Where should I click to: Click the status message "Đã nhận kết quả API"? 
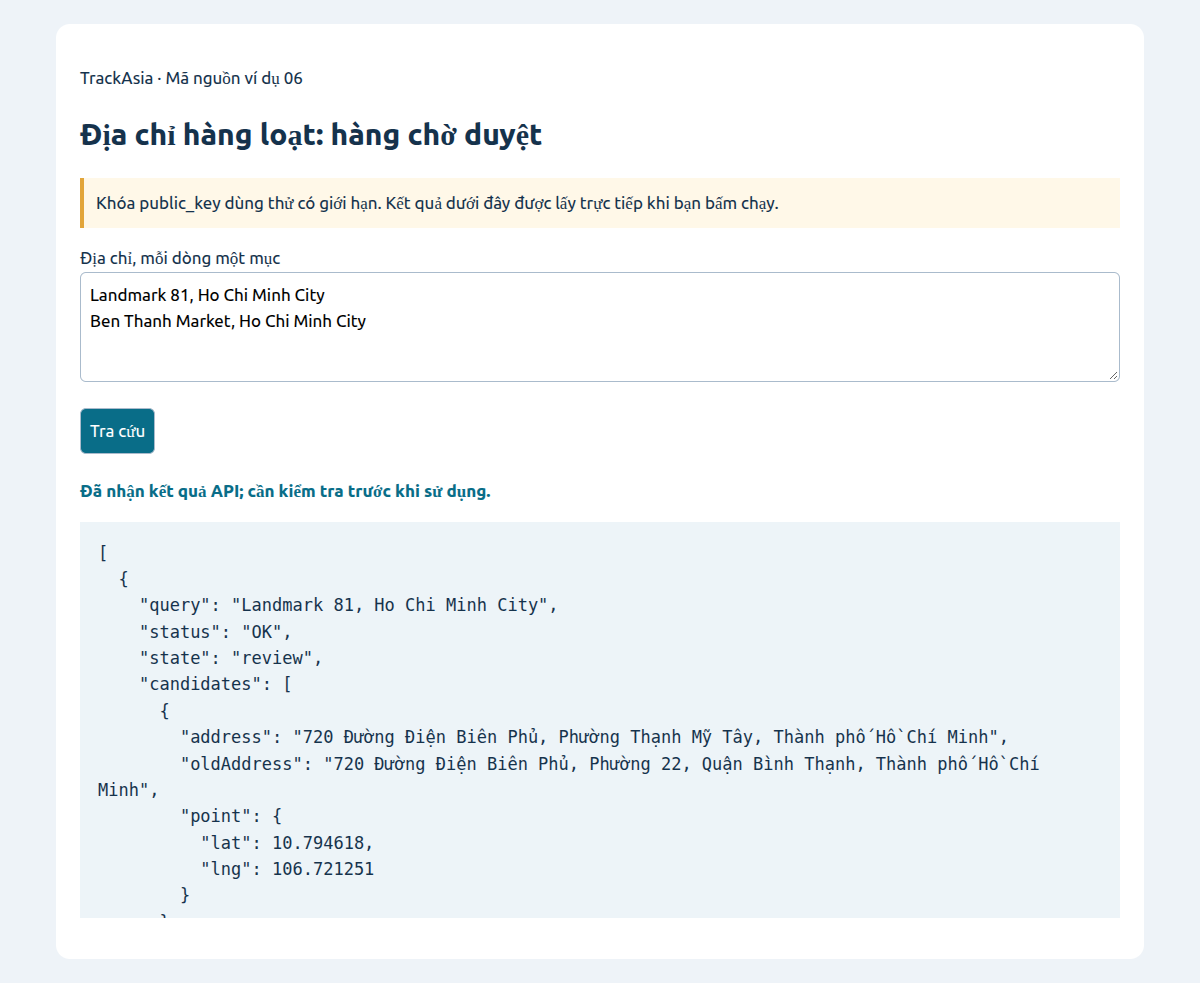pos(285,491)
